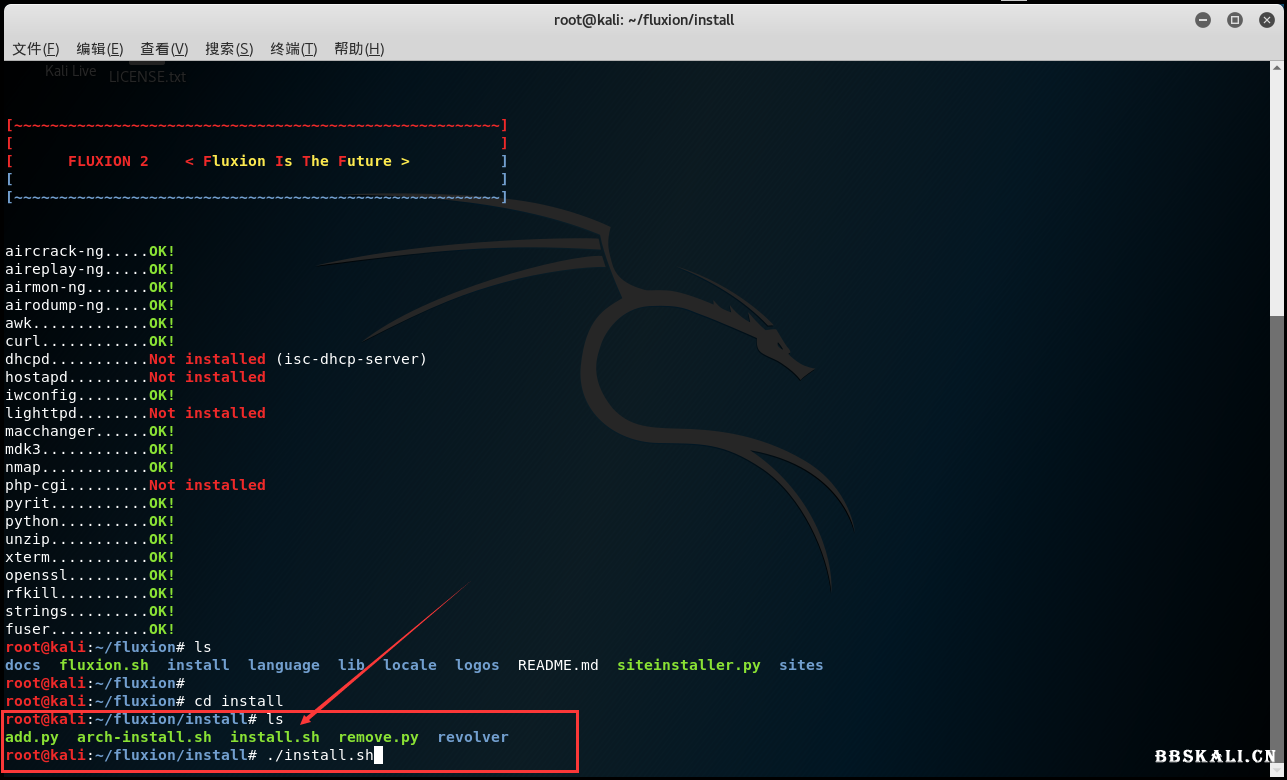1287x780 pixels.
Task: Click the 'aircrack-ng' status line
Action: 90,251
